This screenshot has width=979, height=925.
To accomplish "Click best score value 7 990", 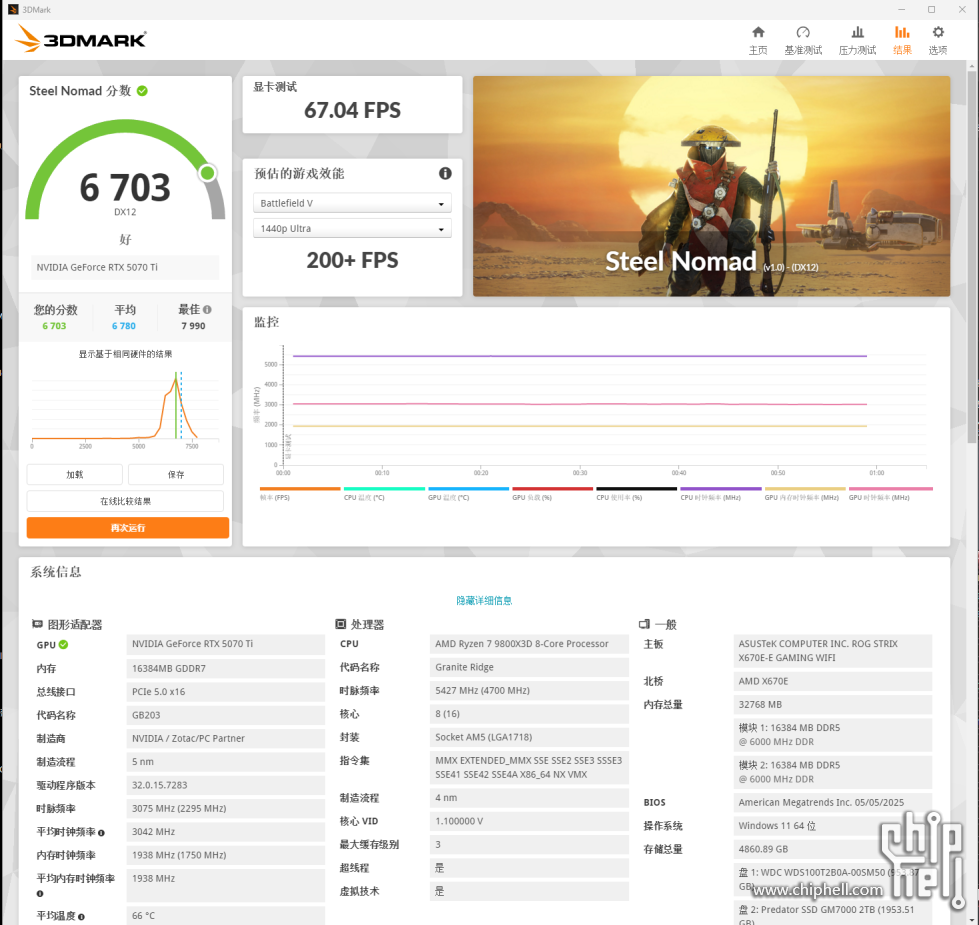I will pos(193,326).
